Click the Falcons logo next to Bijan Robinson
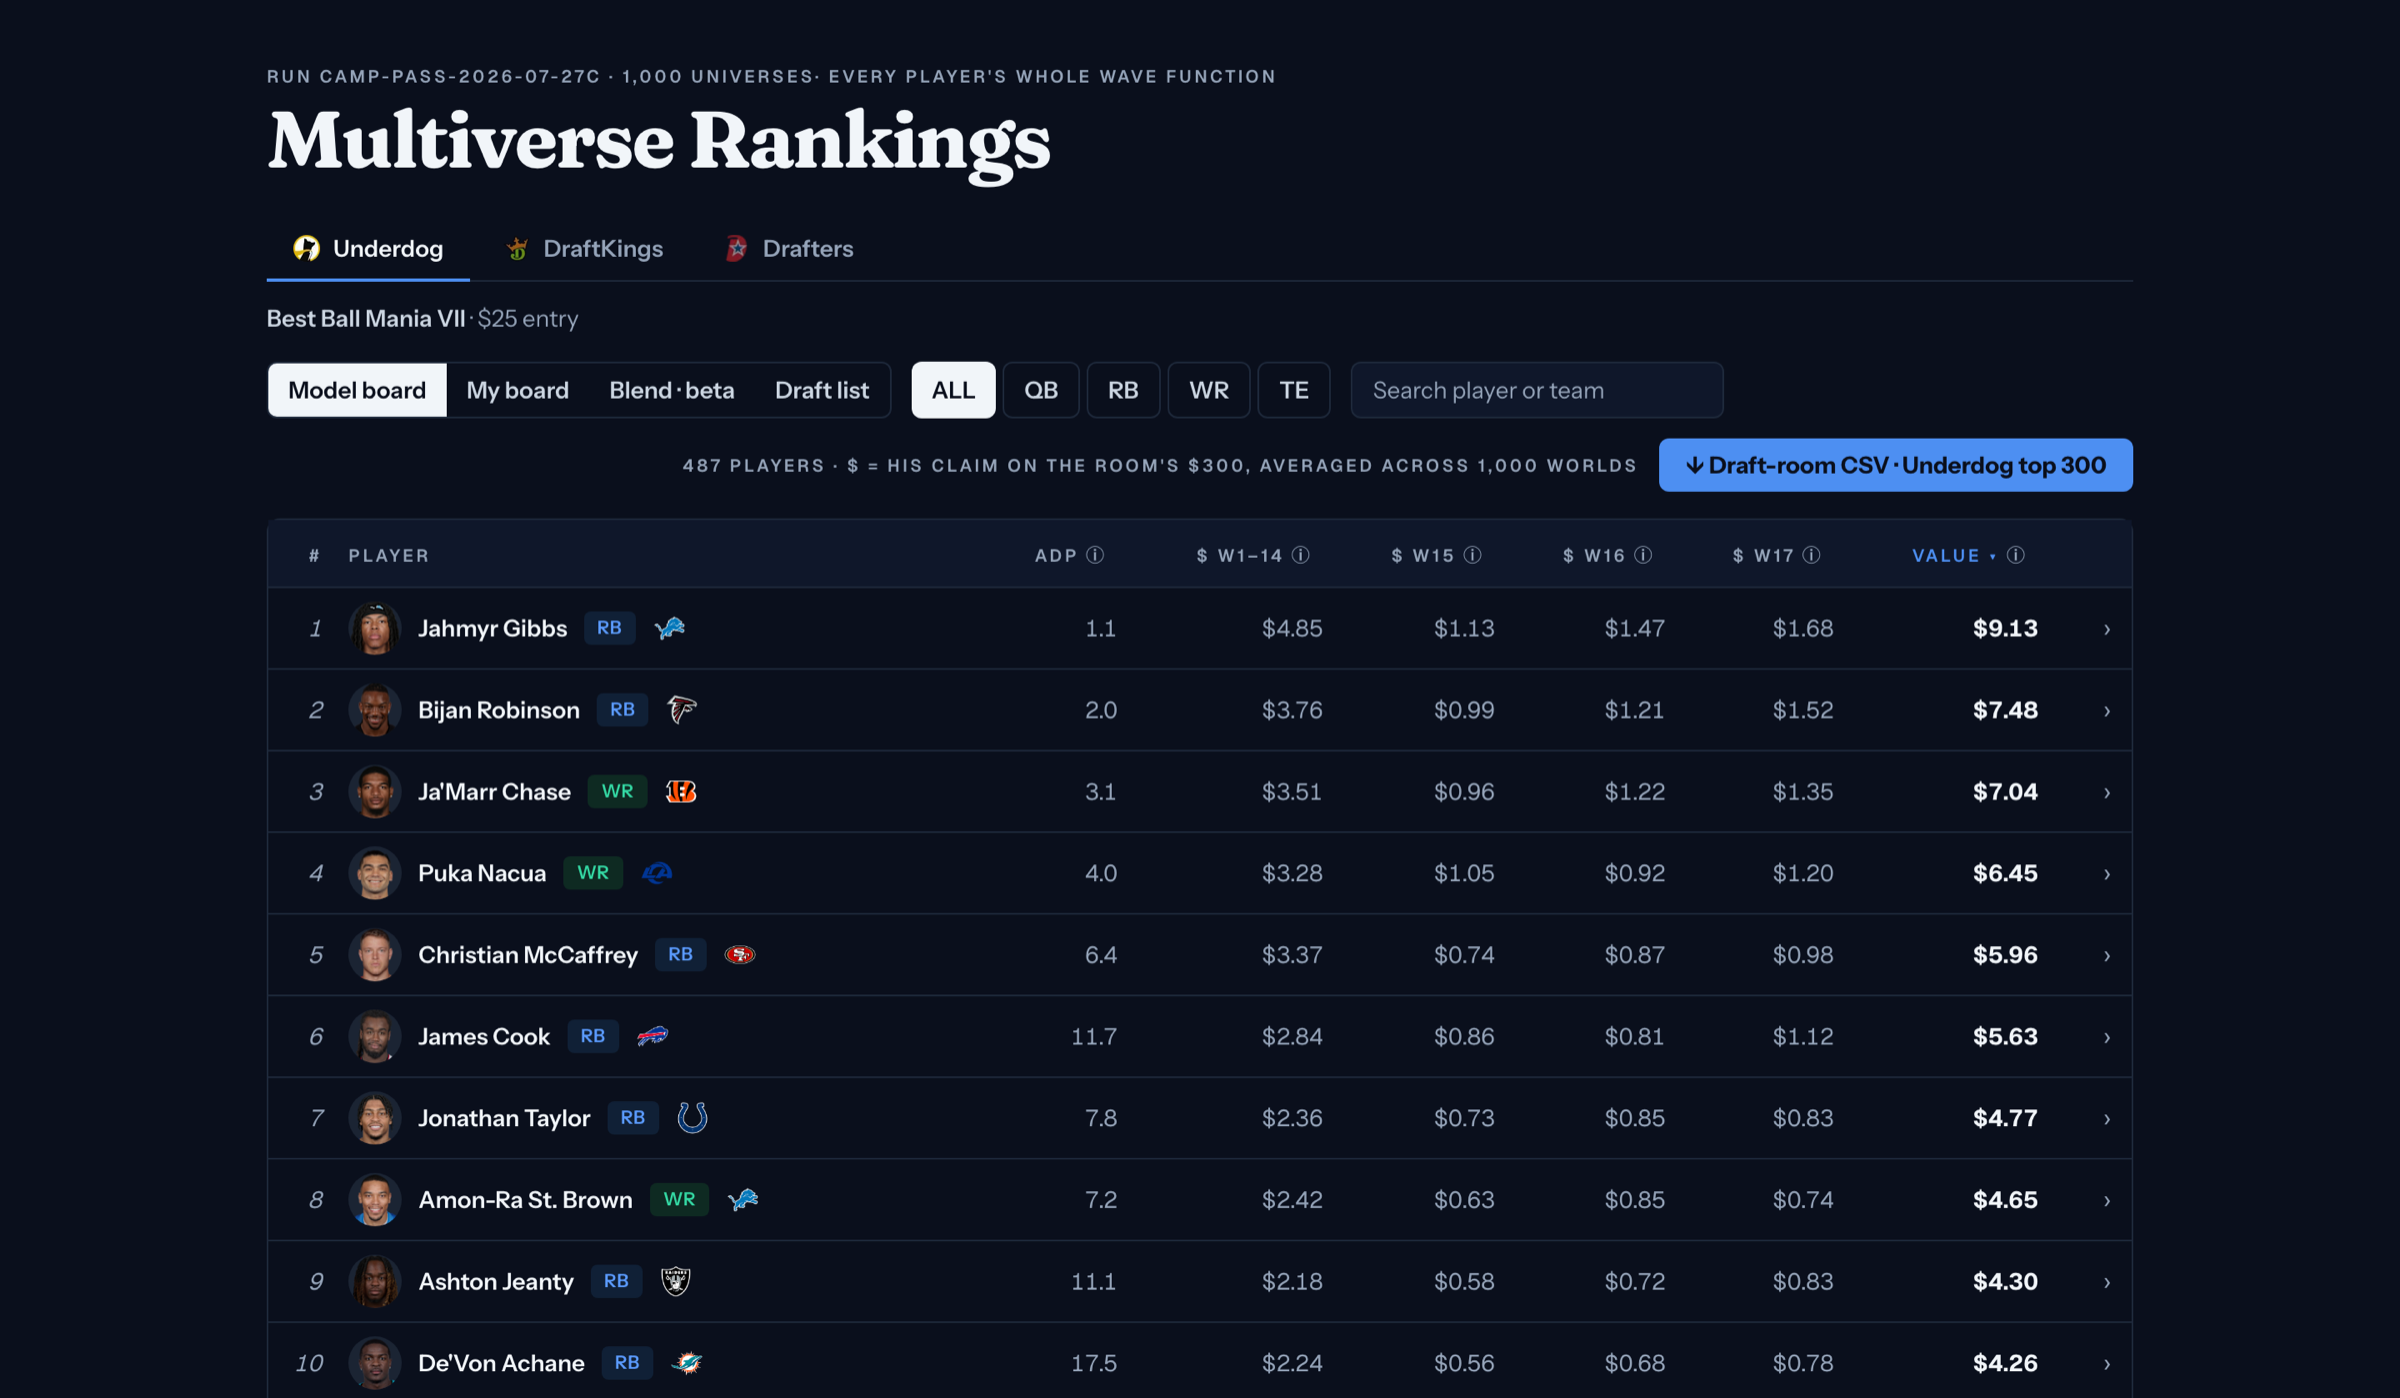 point(682,710)
